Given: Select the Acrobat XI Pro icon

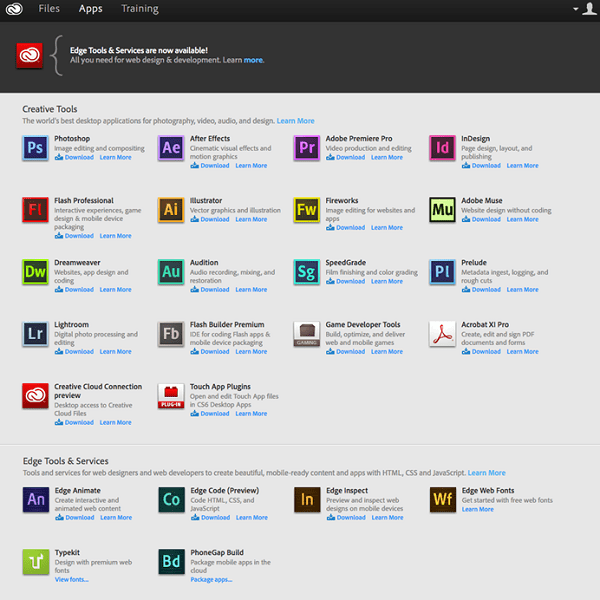Looking at the screenshot, I should (442, 334).
